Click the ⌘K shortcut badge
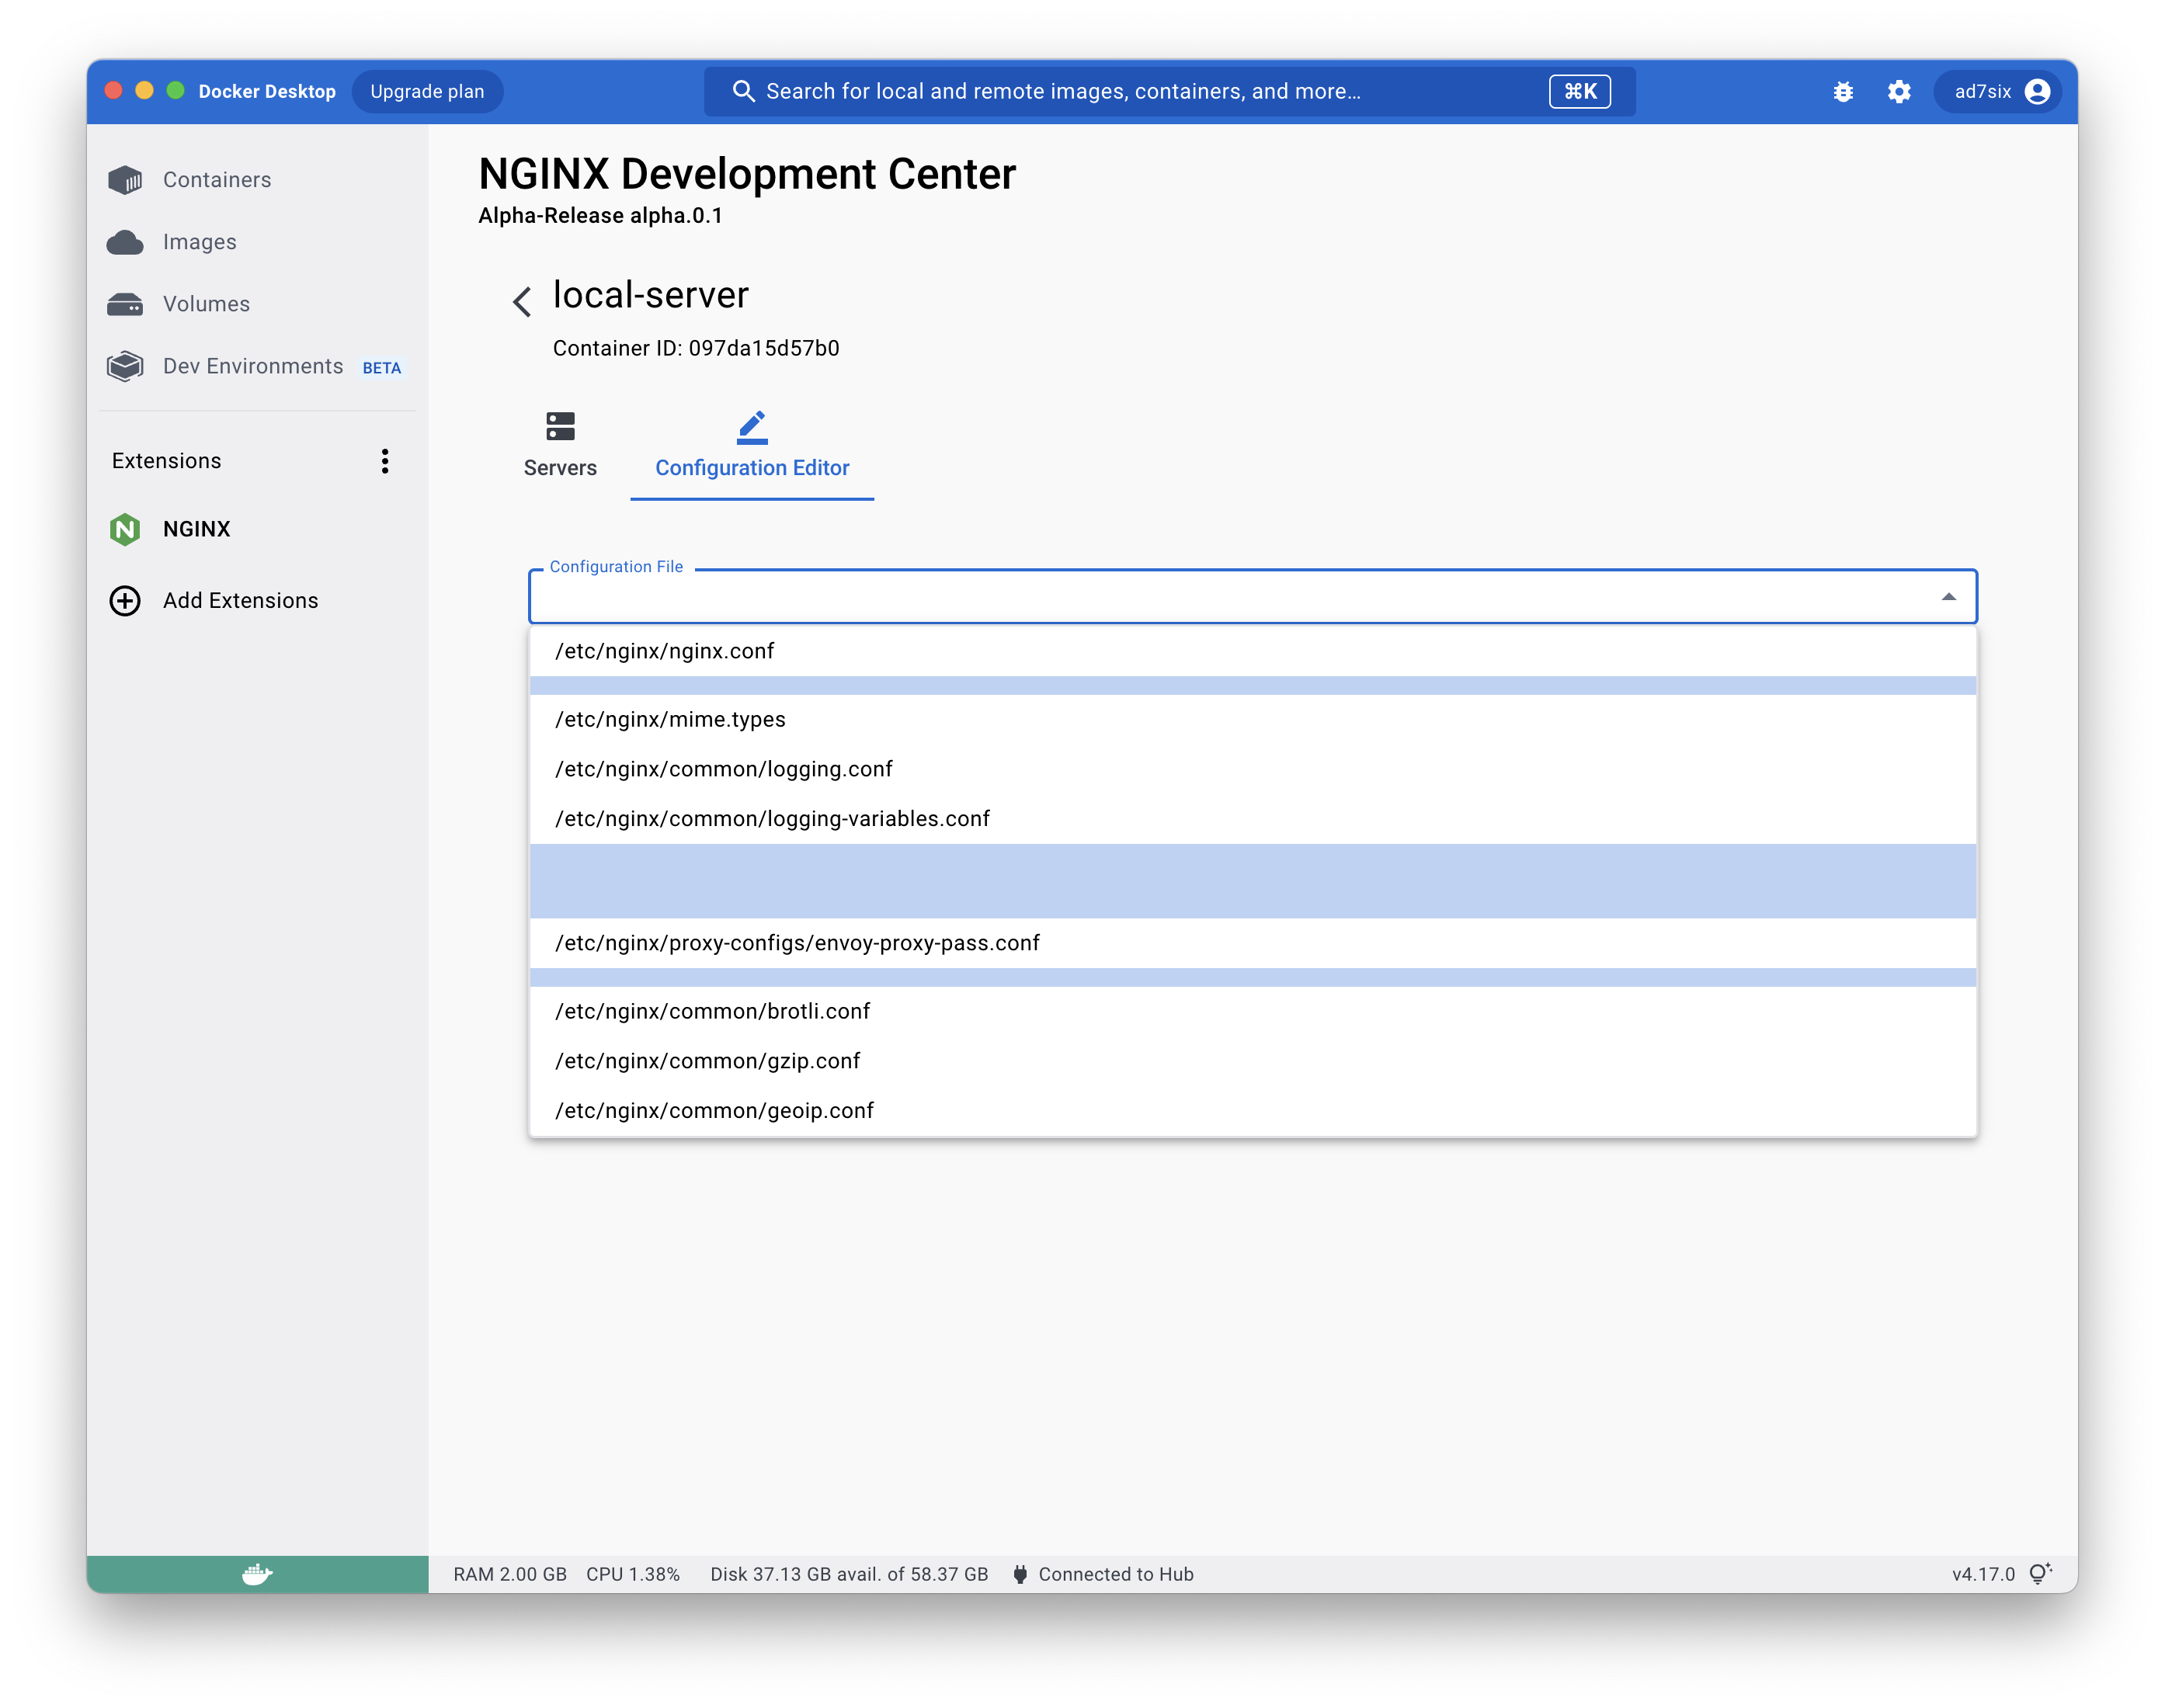 click(1580, 91)
